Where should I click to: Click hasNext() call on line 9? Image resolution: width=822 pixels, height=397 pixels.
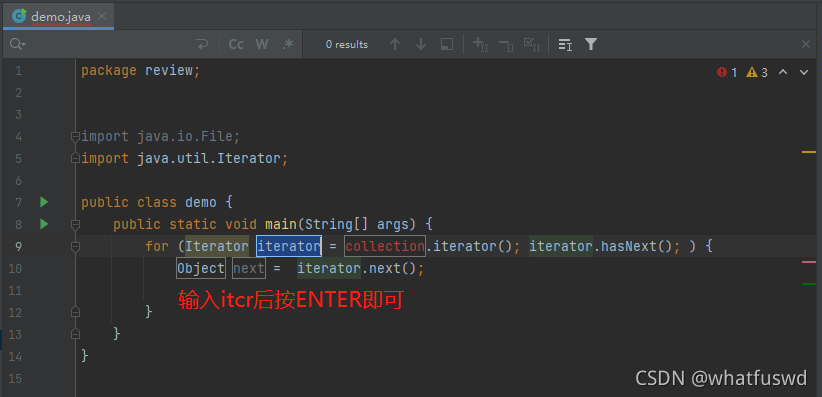tap(636, 246)
